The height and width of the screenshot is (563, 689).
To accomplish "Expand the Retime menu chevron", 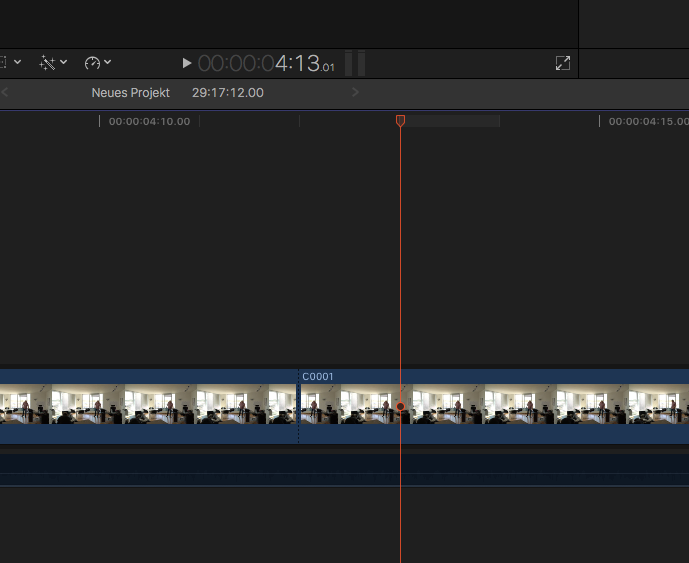I will coord(108,63).
